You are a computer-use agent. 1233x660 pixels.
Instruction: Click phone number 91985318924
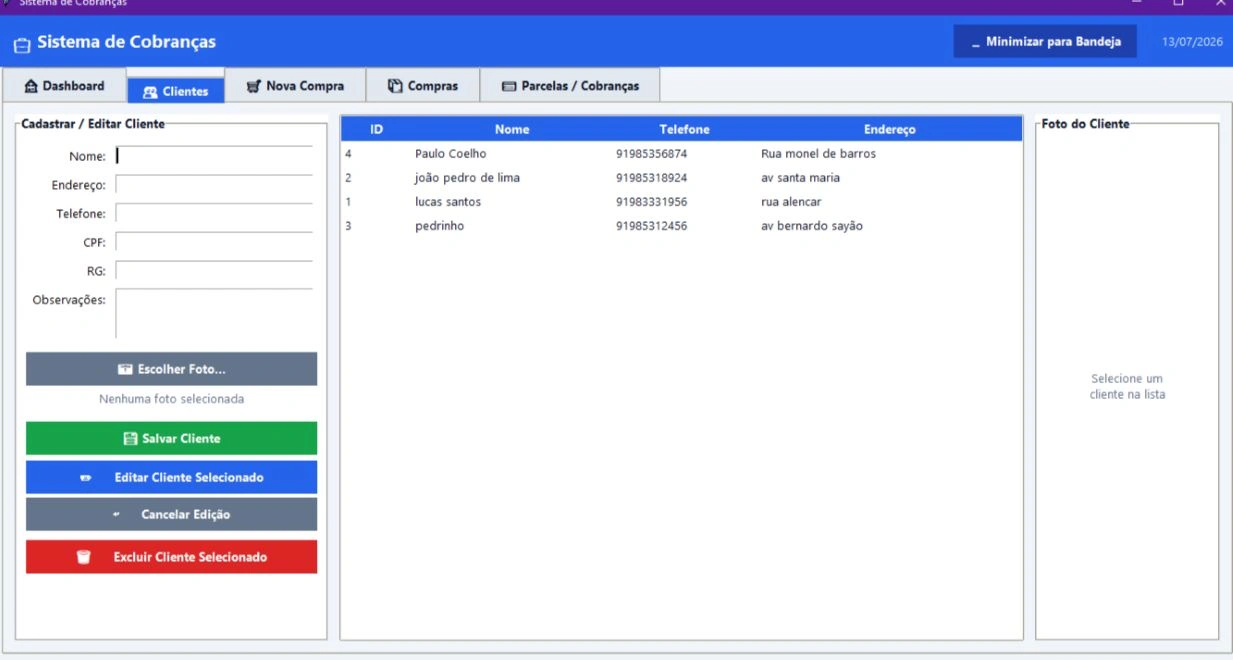(651, 178)
